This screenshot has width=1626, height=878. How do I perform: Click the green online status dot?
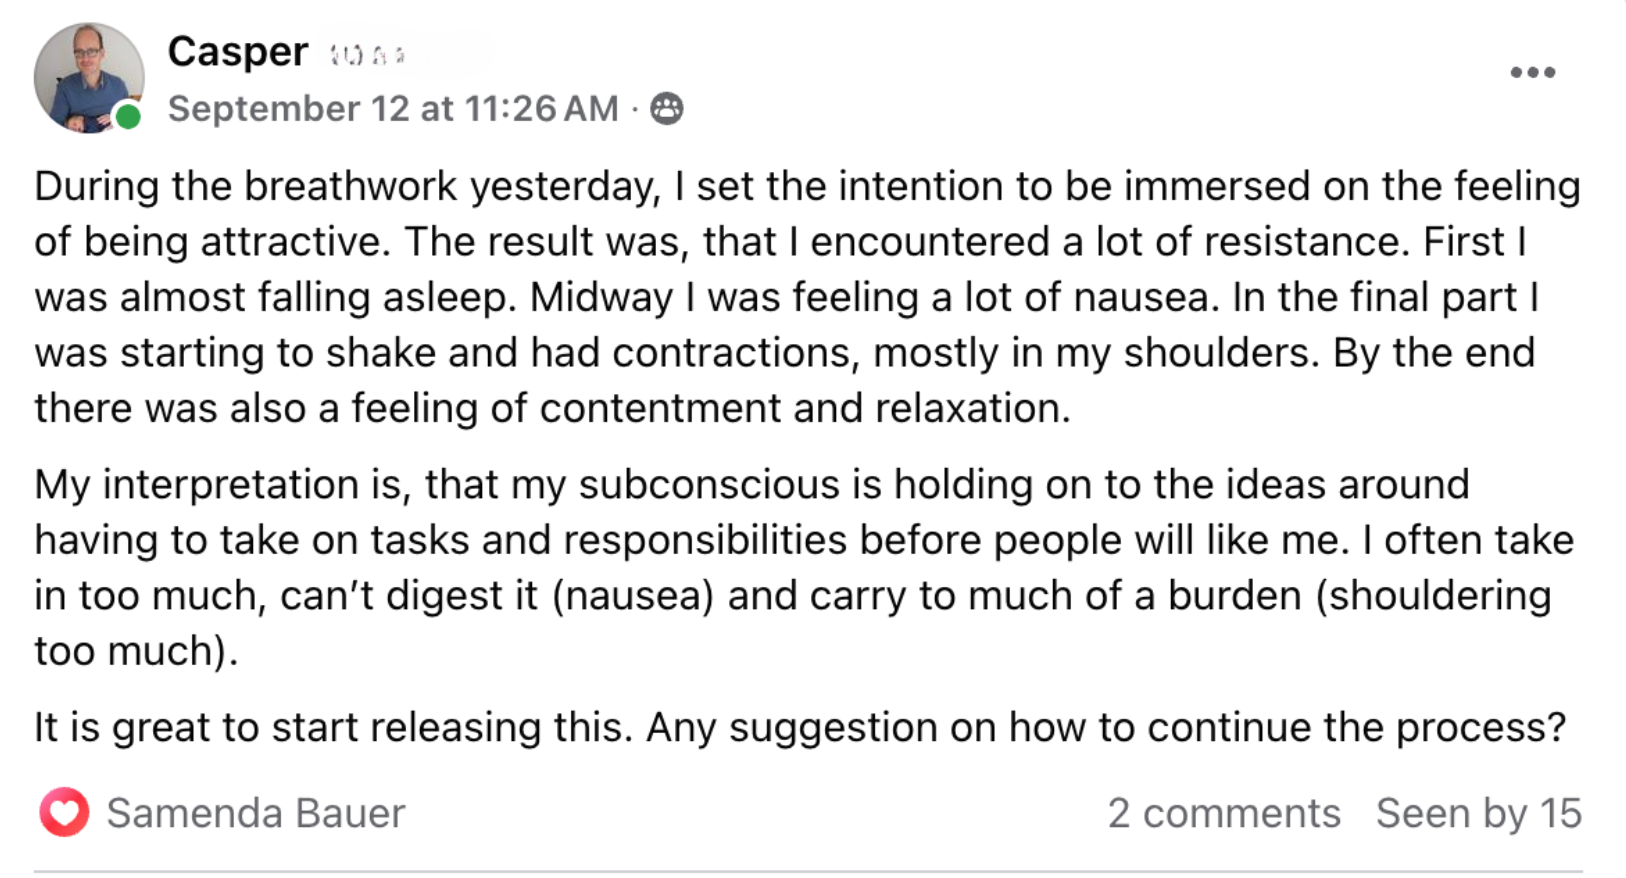point(128,117)
